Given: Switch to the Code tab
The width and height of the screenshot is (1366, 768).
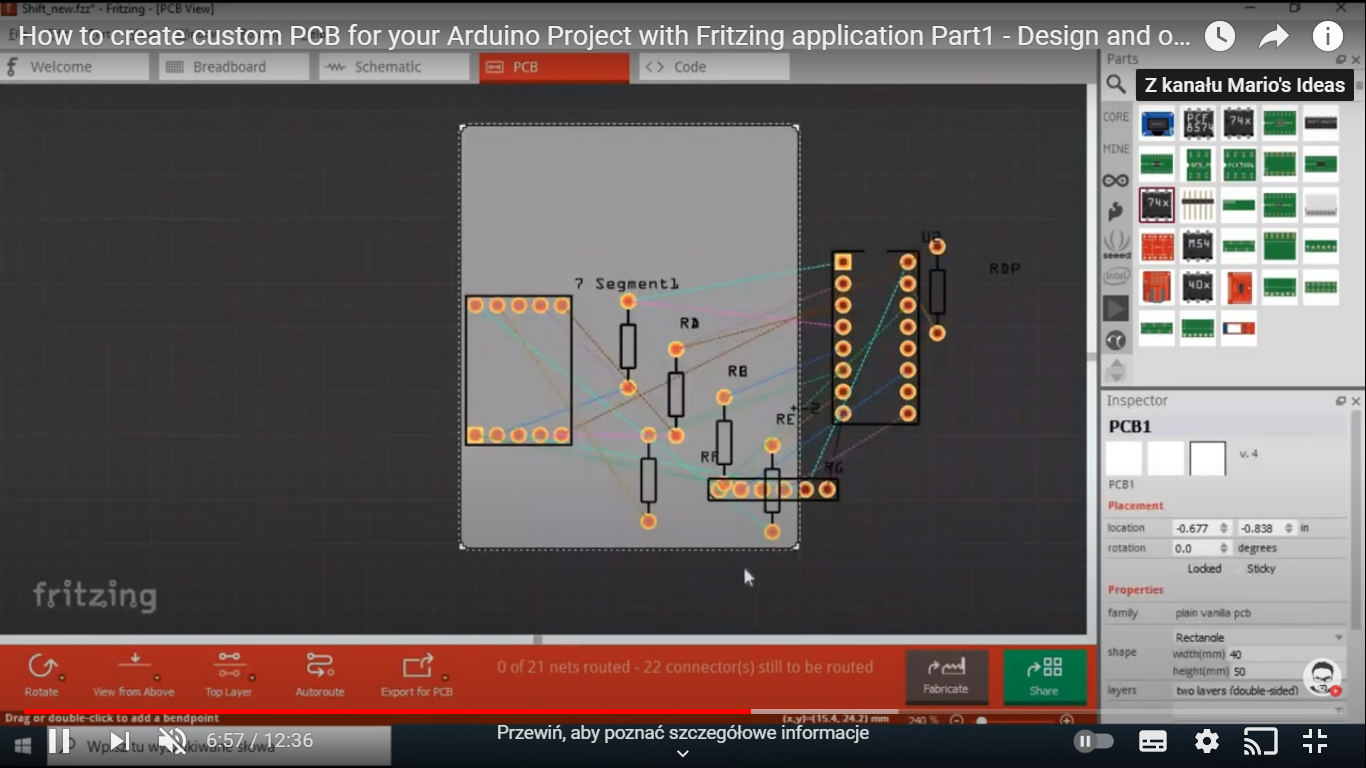Looking at the screenshot, I should tap(714, 67).
